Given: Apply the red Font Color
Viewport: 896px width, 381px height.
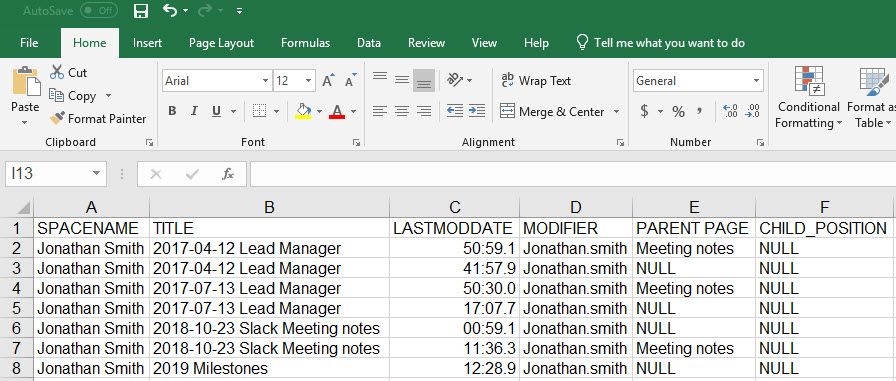Looking at the screenshot, I should click(x=337, y=111).
